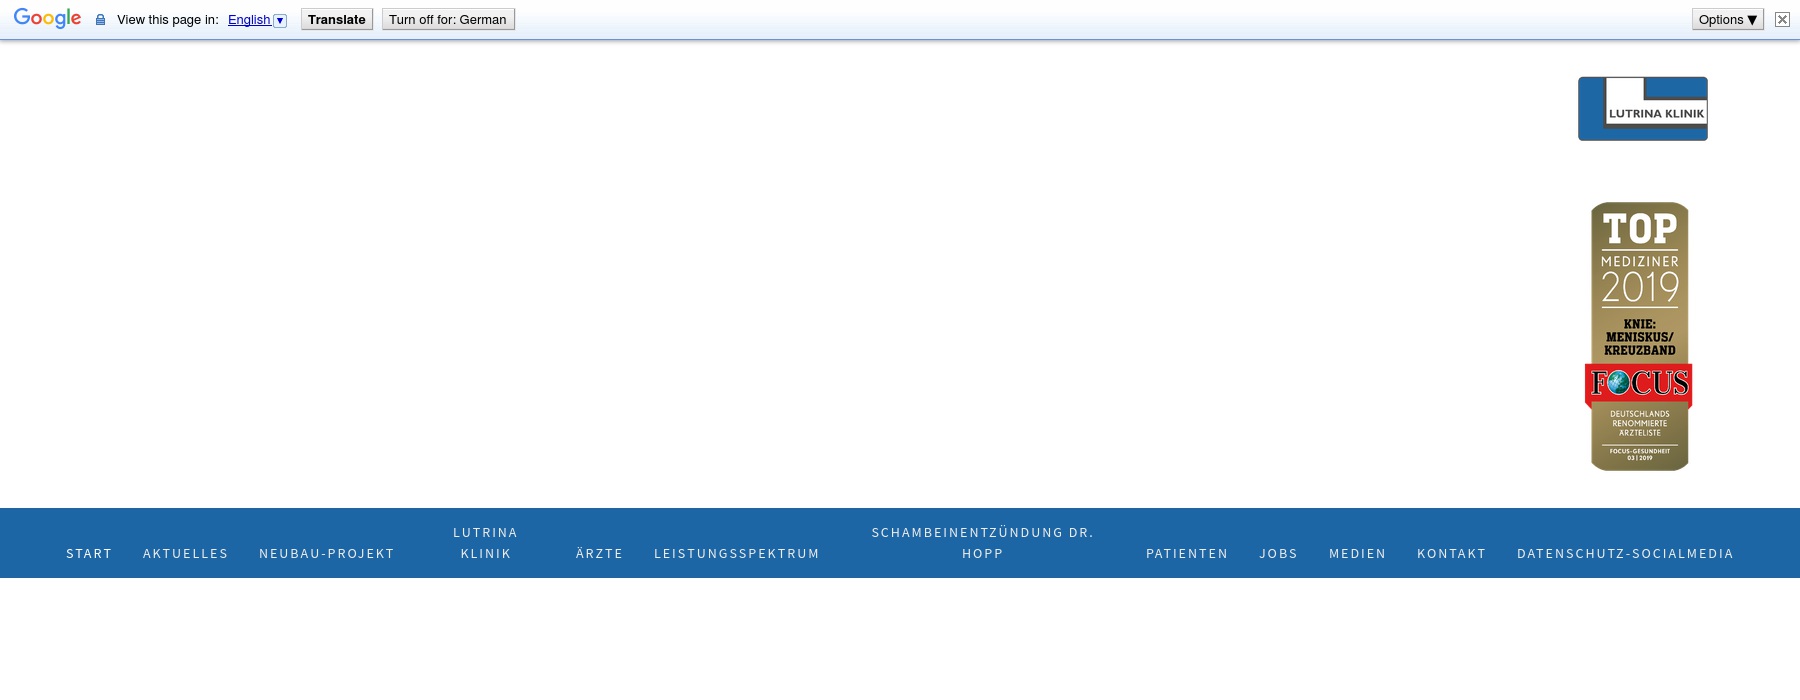Go to the Start menu item
The height and width of the screenshot is (700, 1800).
click(x=89, y=554)
